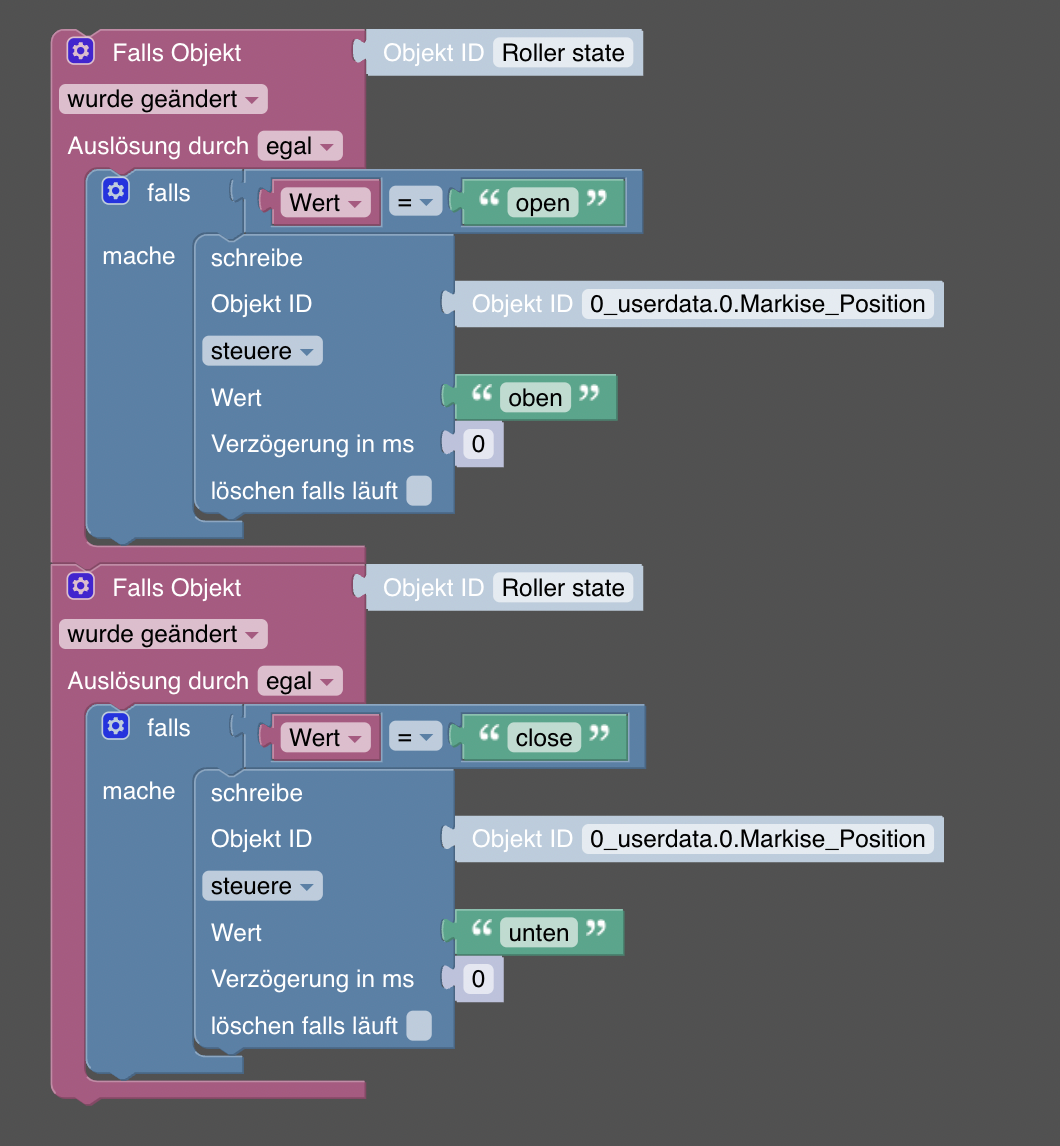Click gear icon on falls block with close
The image size is (1060, 1146).
tap(116, 726)
